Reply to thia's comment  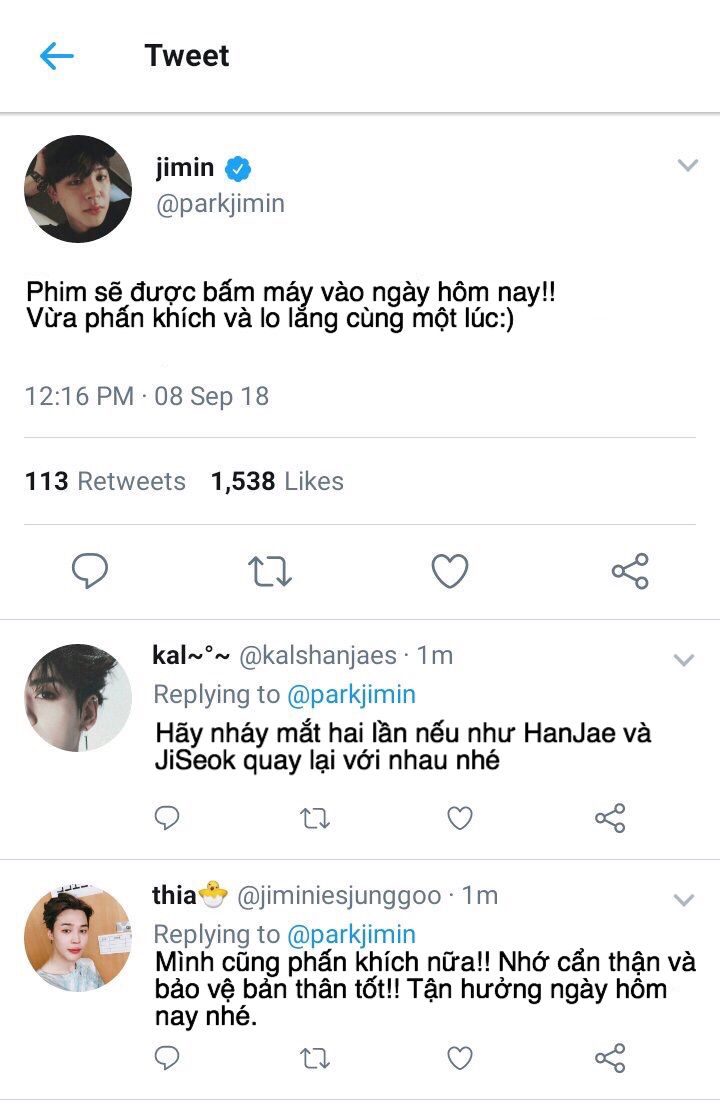(168, 1058)
